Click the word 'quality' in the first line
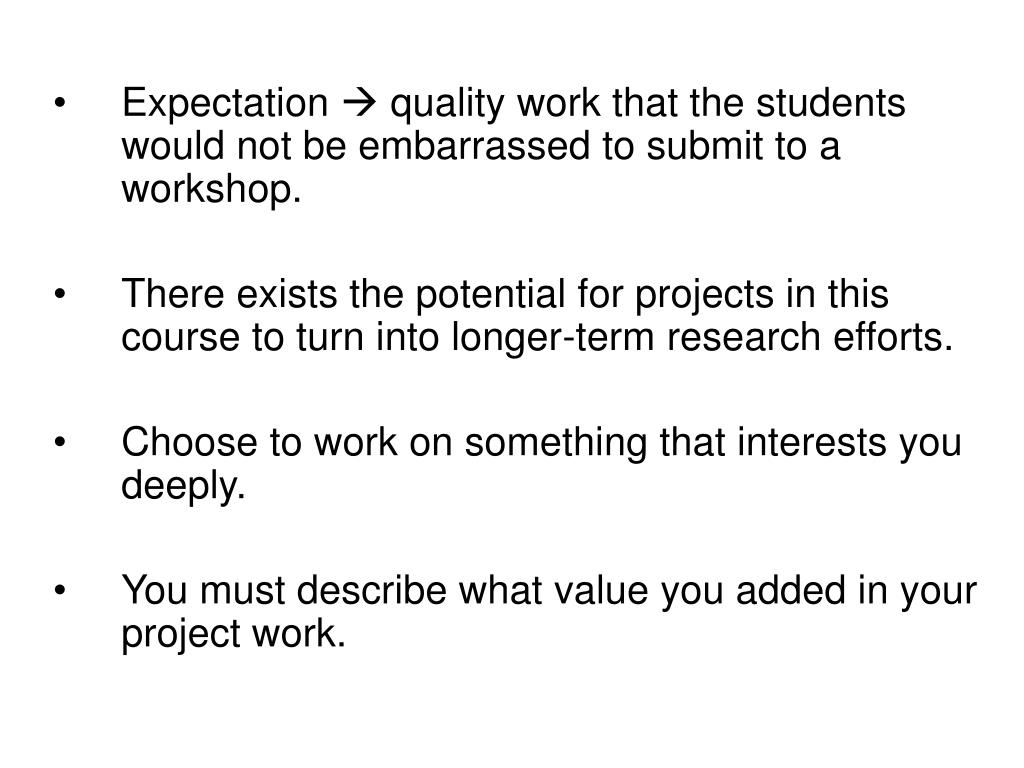Image resolution: width=1024 pixels, height=768 pixels. click(x=447, y=104)
